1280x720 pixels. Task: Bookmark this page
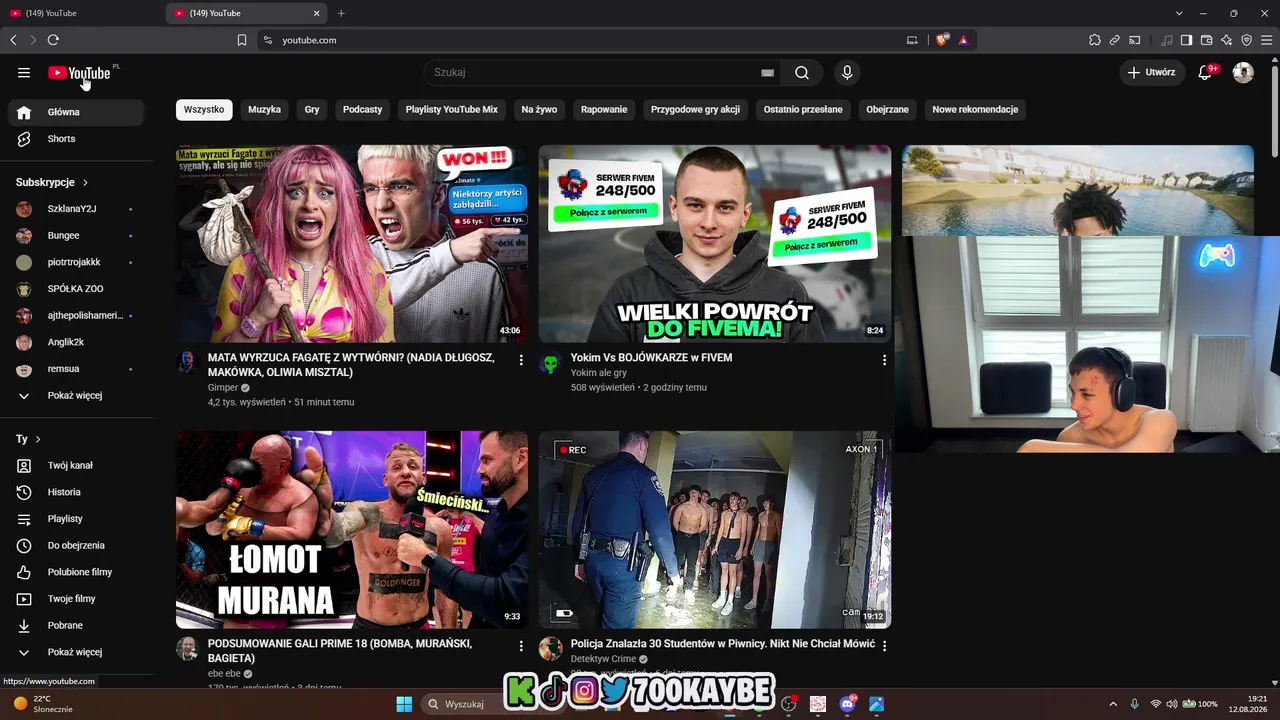coord(242,40)
